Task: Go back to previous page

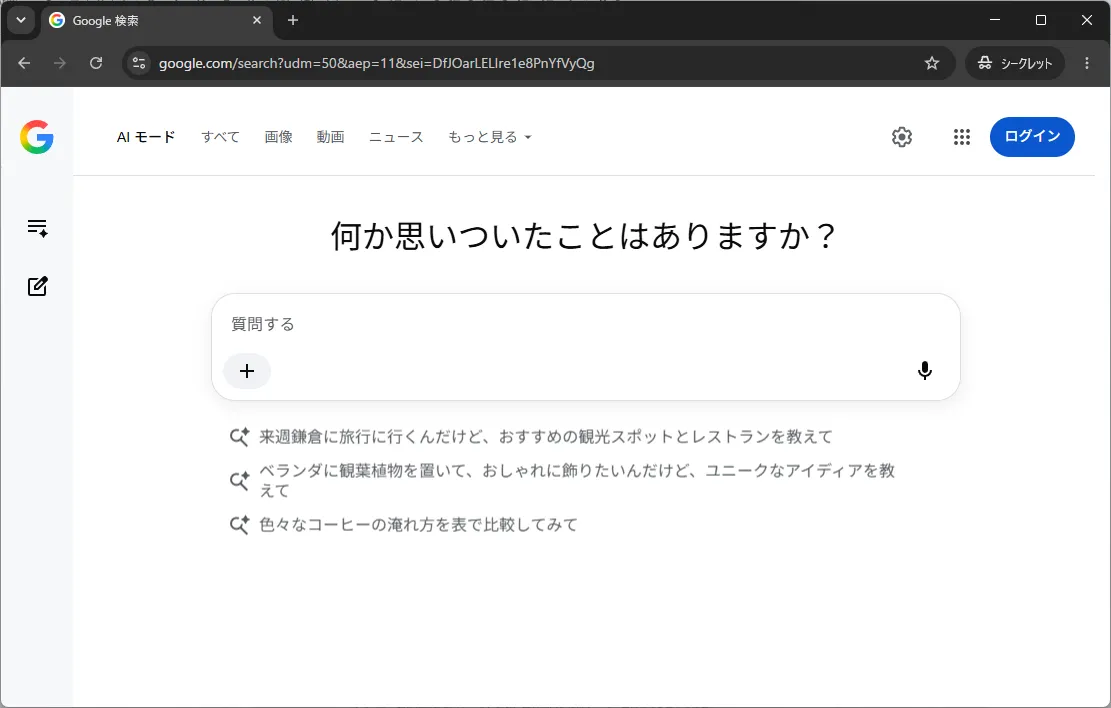Action: (x=24, y=63)
